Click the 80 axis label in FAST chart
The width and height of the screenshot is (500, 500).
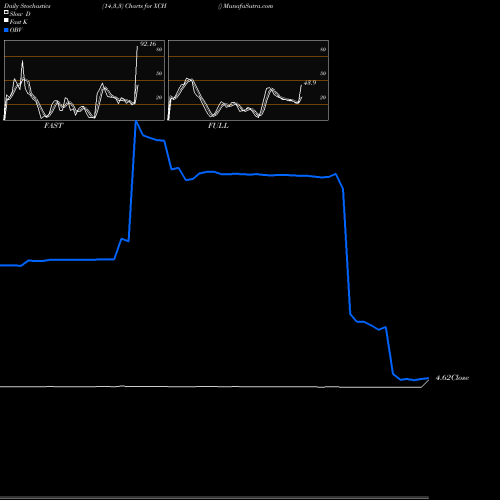point(159,49)
